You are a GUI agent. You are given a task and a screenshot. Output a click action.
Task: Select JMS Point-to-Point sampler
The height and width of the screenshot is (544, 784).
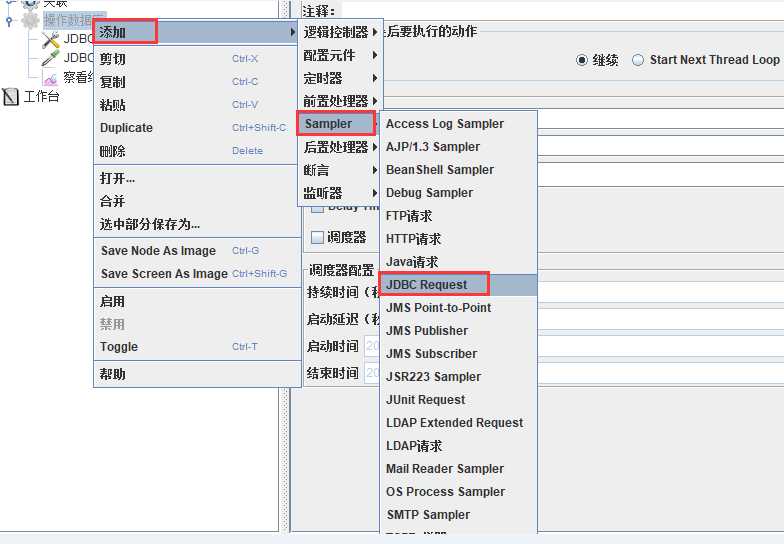pyautogui.click(x=458, y=308)
